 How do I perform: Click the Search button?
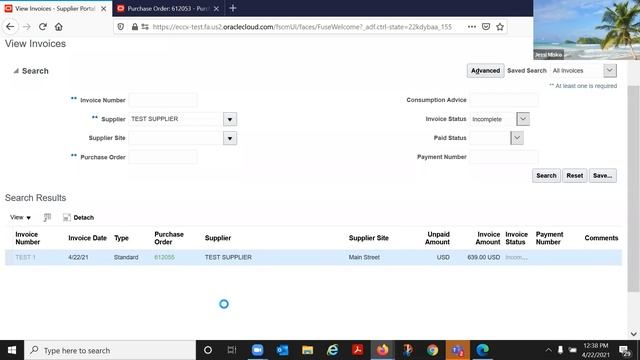pos(546,176)
